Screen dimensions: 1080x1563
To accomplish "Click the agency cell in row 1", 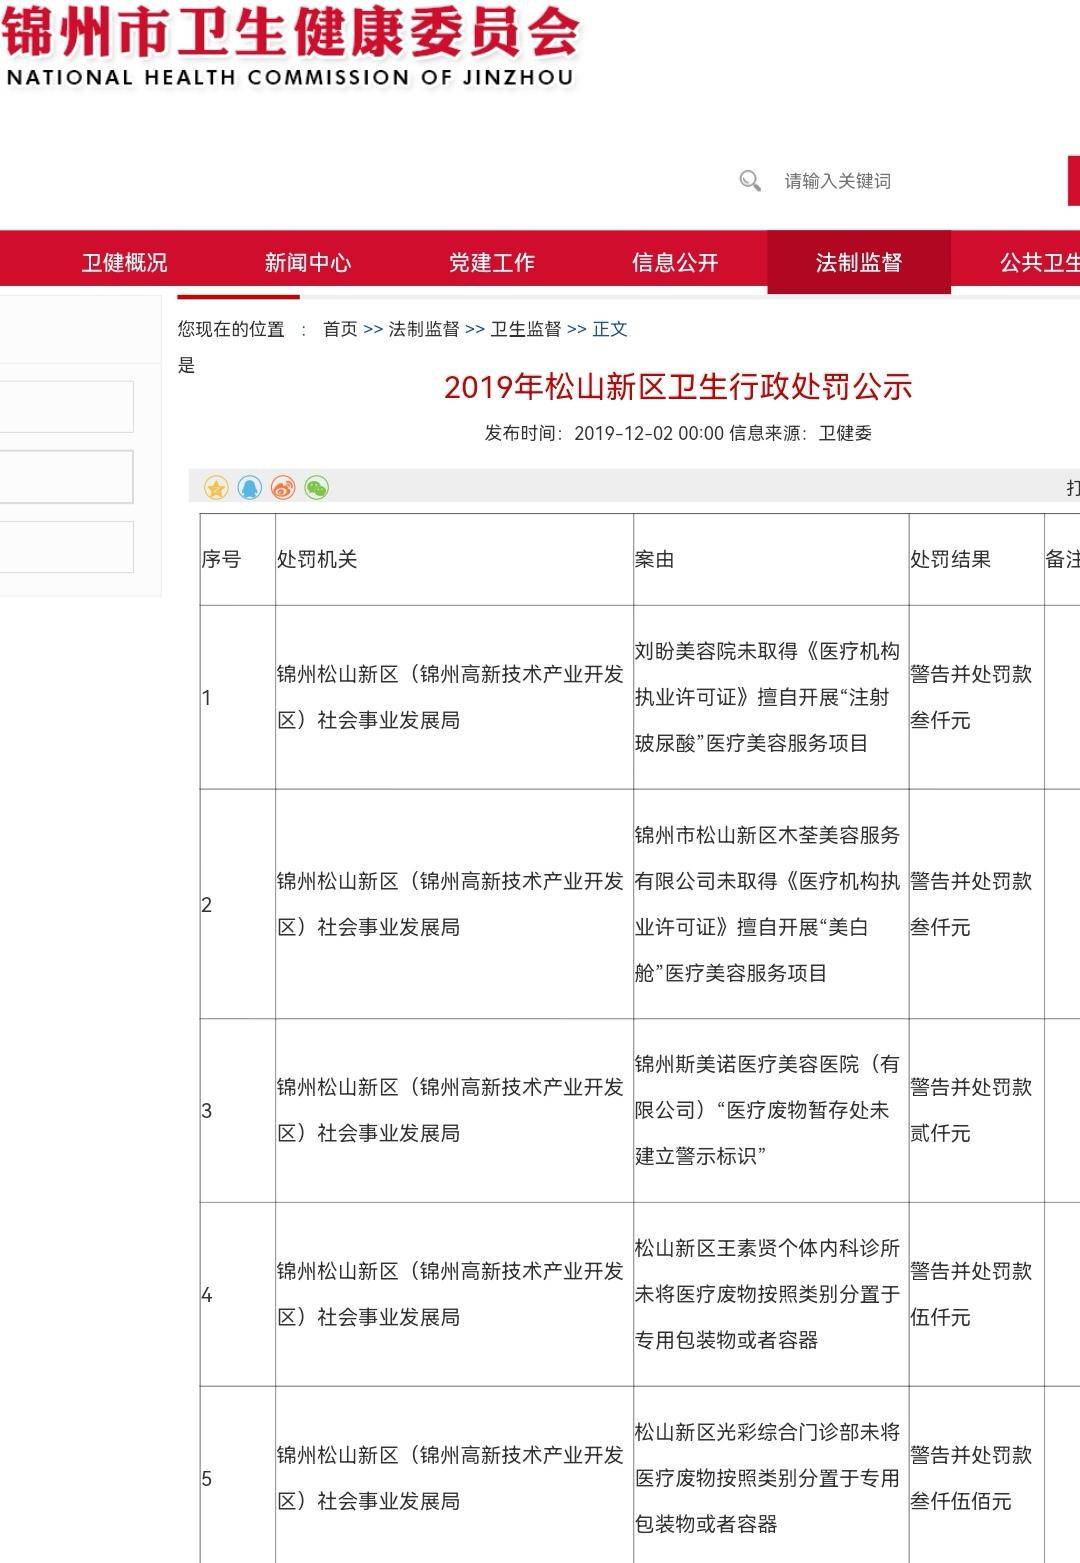I will (454, 697).
